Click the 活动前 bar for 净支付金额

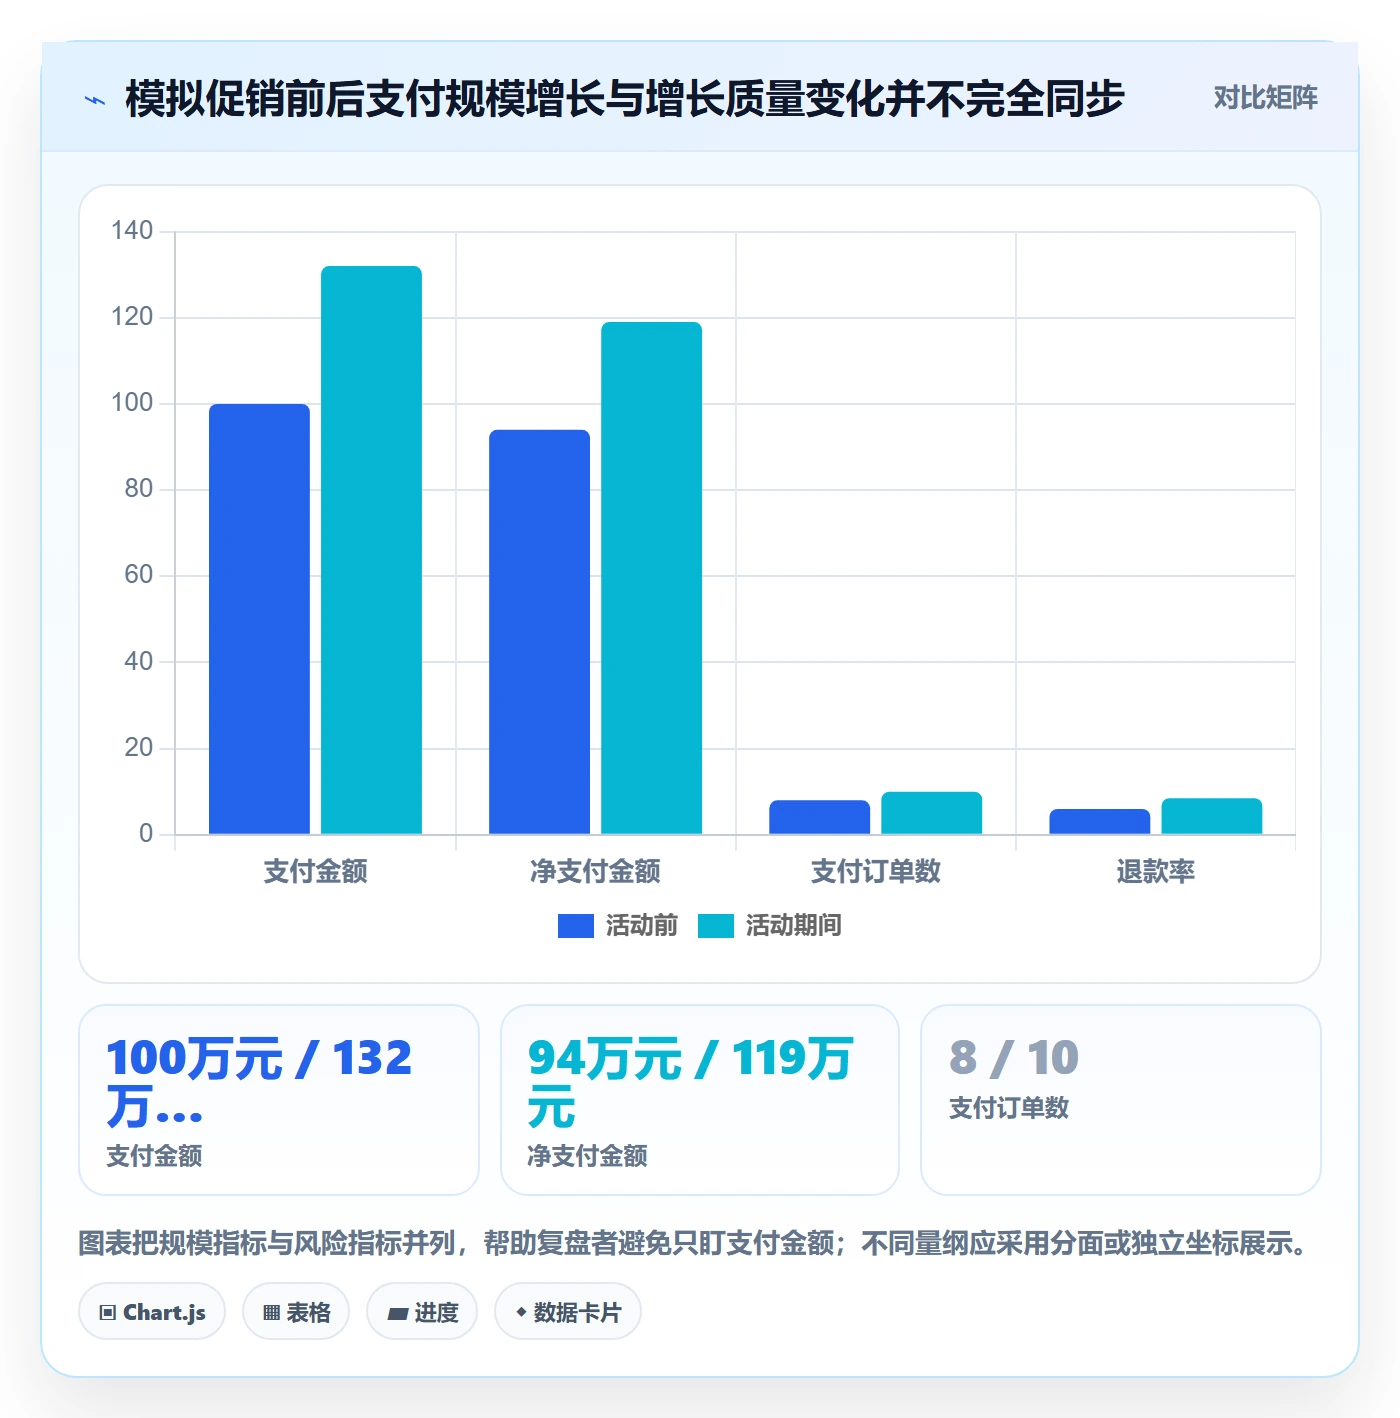tap(539, 632)
